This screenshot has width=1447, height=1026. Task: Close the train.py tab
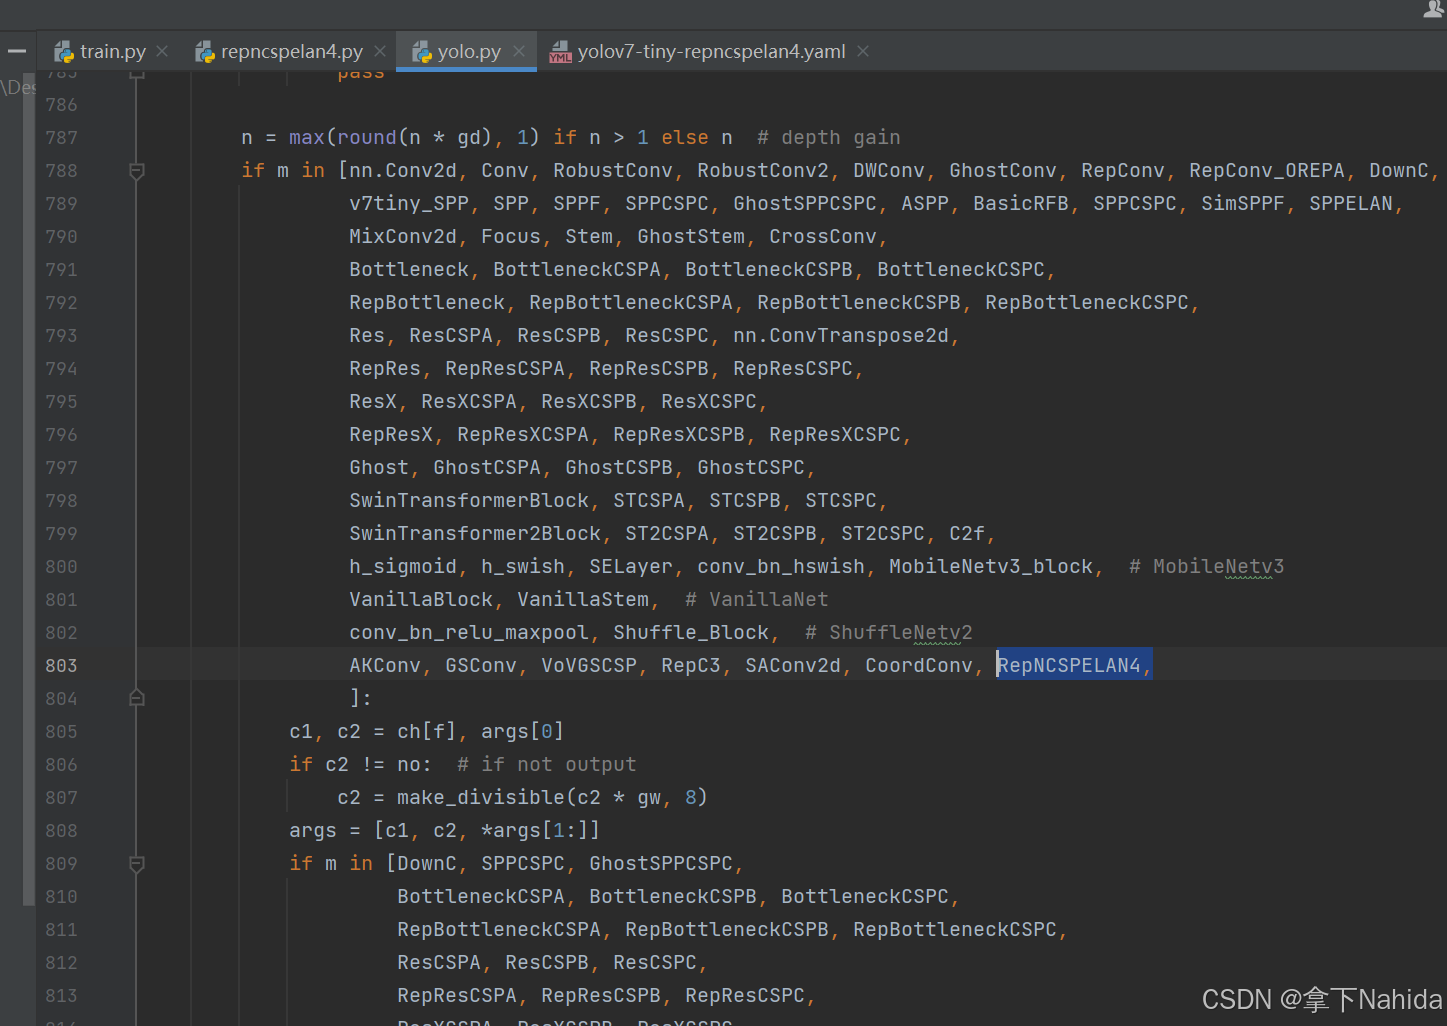pos(162,51)
